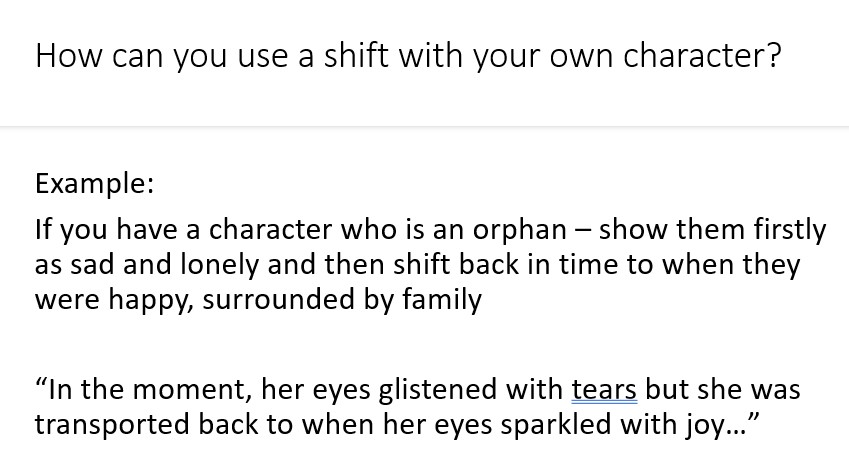Click the words "but she was" in the quote
Viewport: 849px width, 475px height.
point(723,390)
